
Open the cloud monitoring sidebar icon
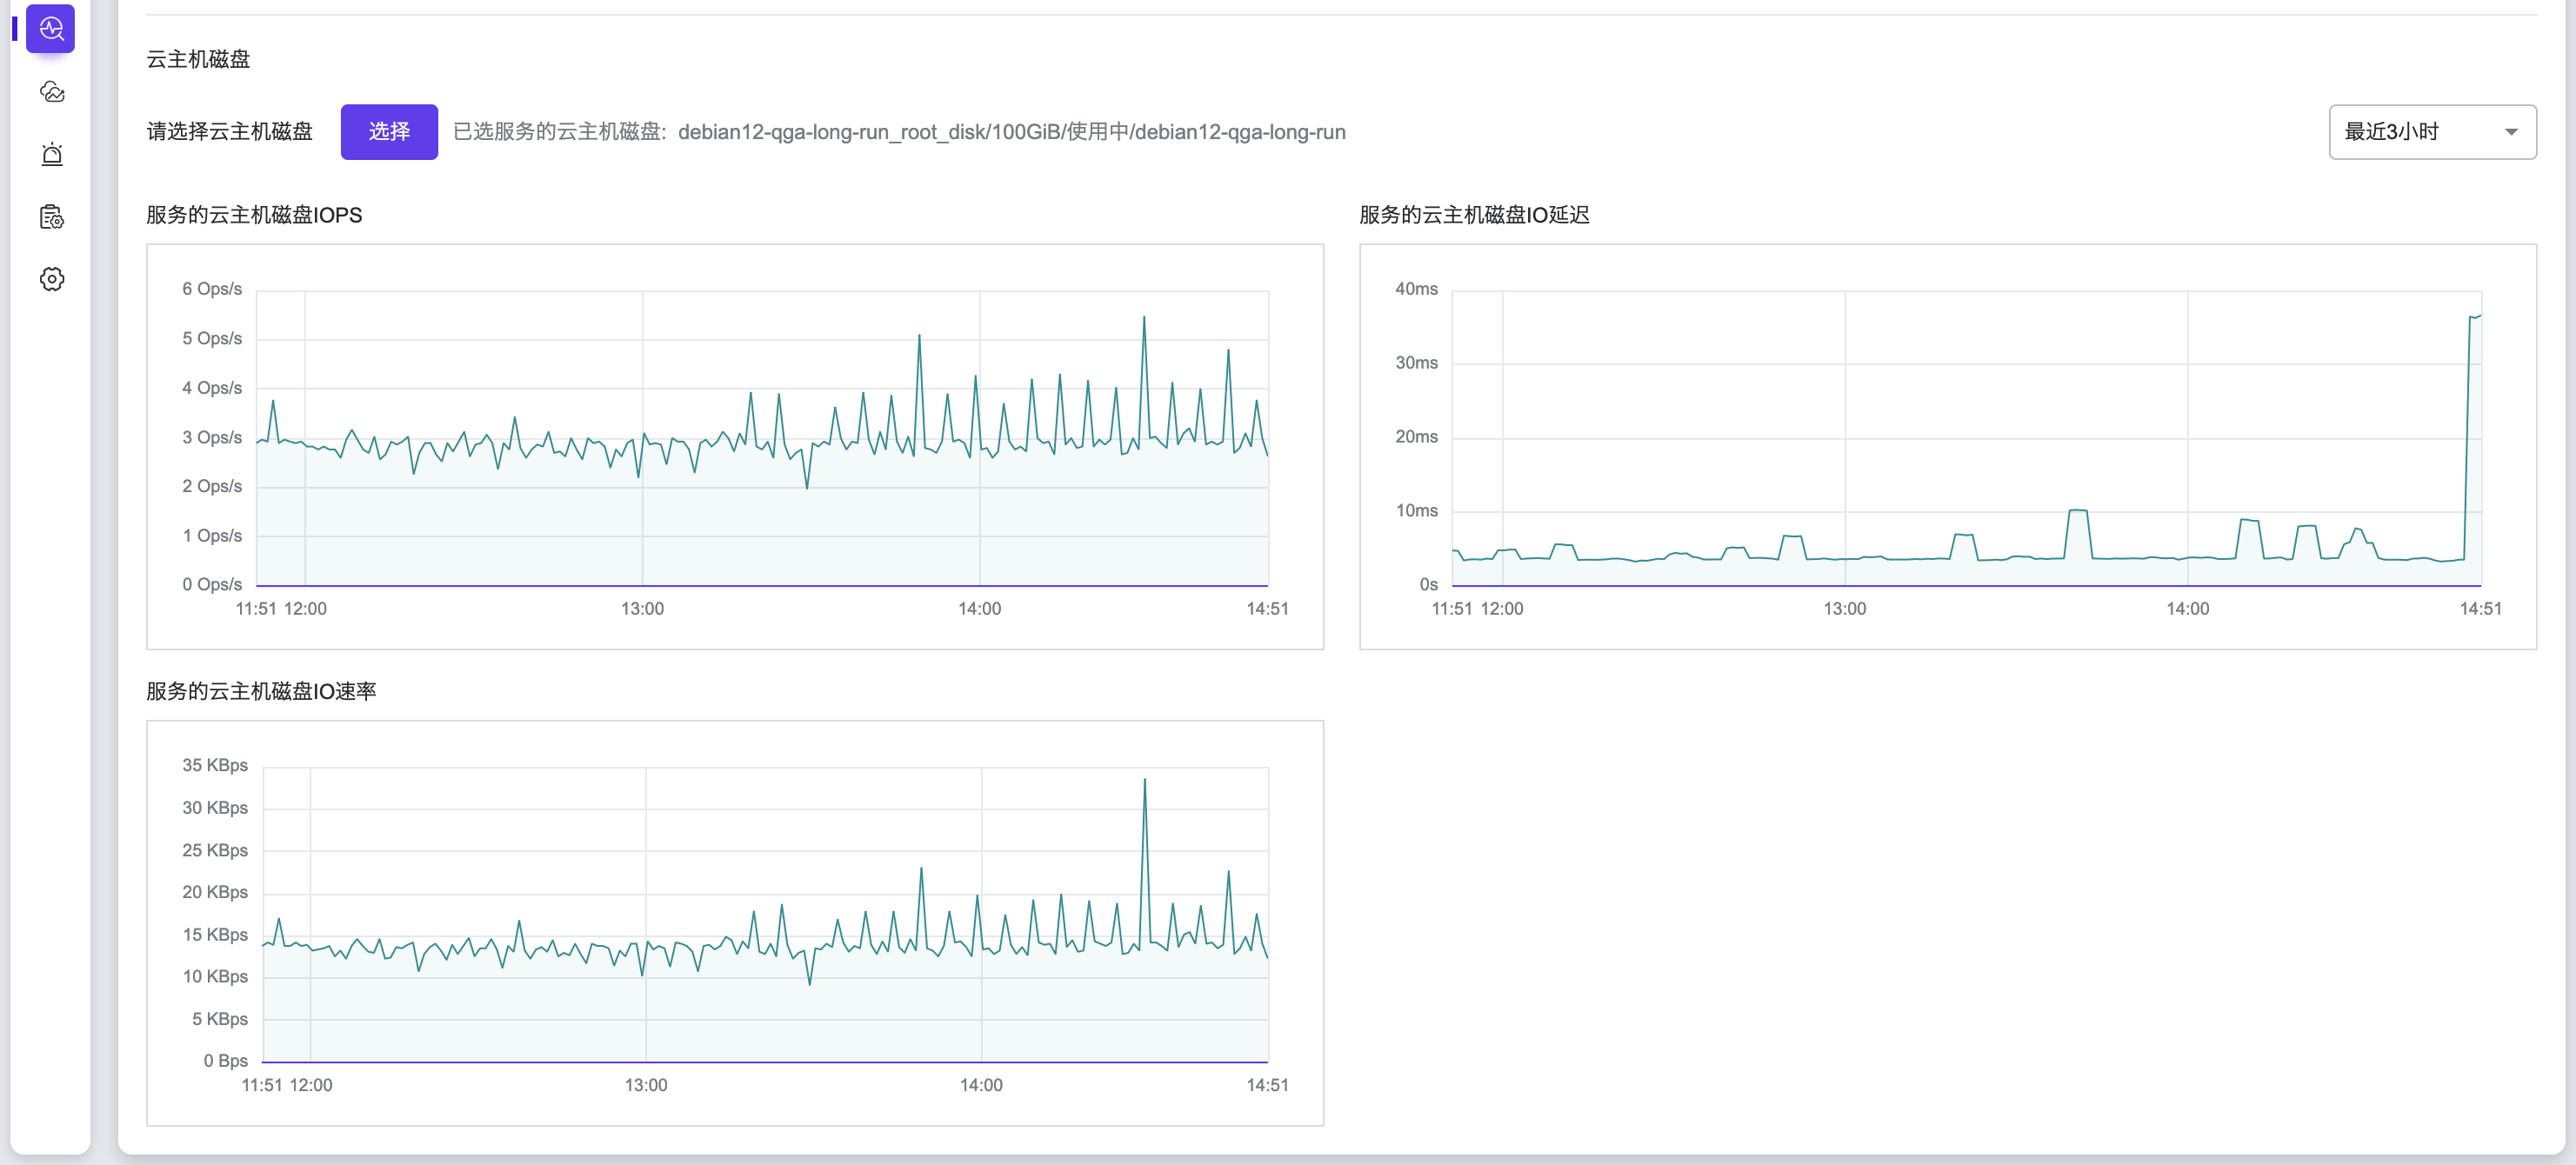point(52,92)
